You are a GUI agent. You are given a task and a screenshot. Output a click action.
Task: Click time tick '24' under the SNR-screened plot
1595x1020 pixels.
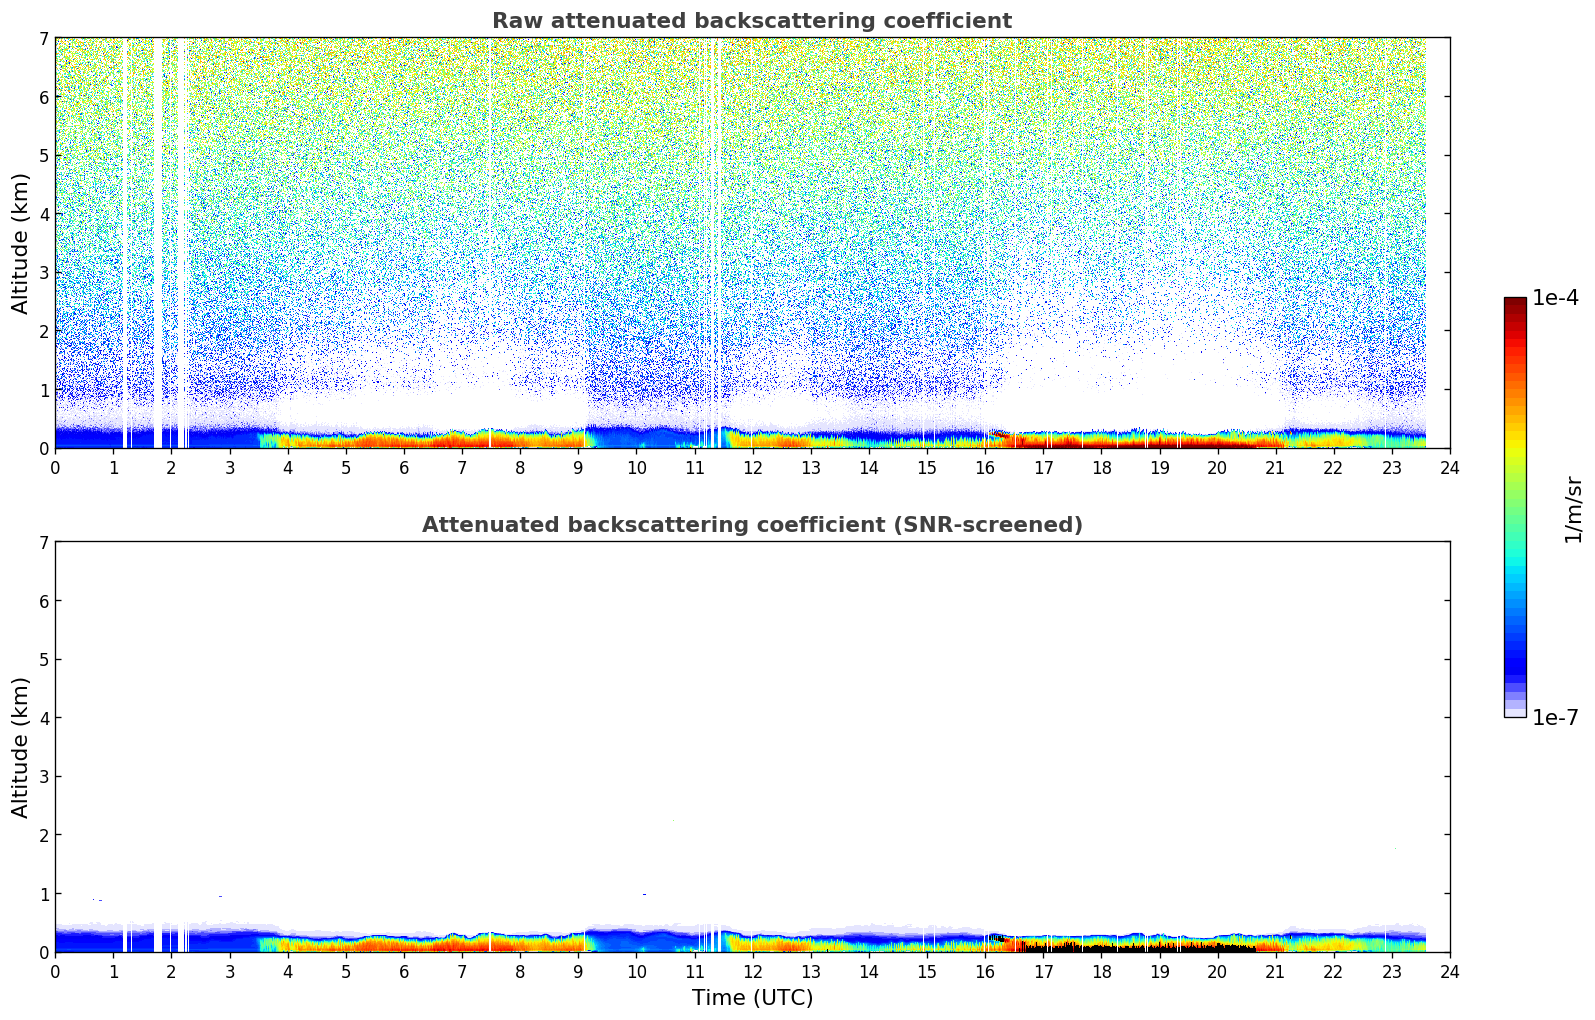tap(1450, 971)
